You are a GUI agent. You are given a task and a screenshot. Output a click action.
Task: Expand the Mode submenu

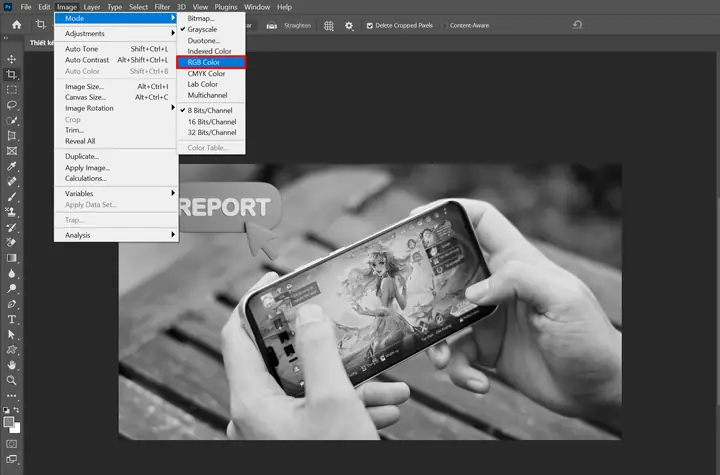point(116,18)
